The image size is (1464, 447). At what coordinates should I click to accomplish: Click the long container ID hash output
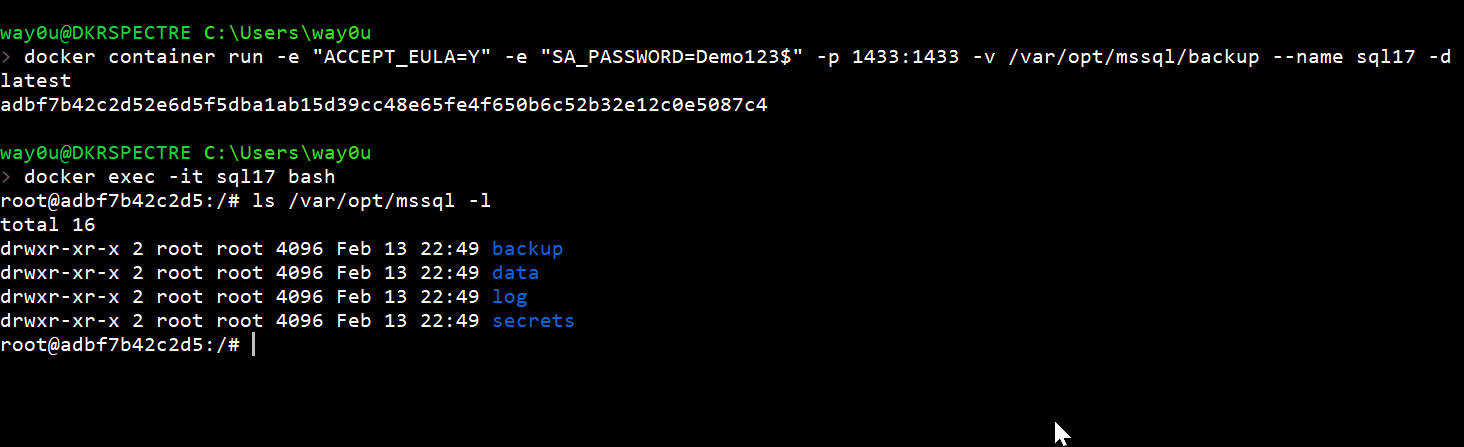[x=384, y=104]
